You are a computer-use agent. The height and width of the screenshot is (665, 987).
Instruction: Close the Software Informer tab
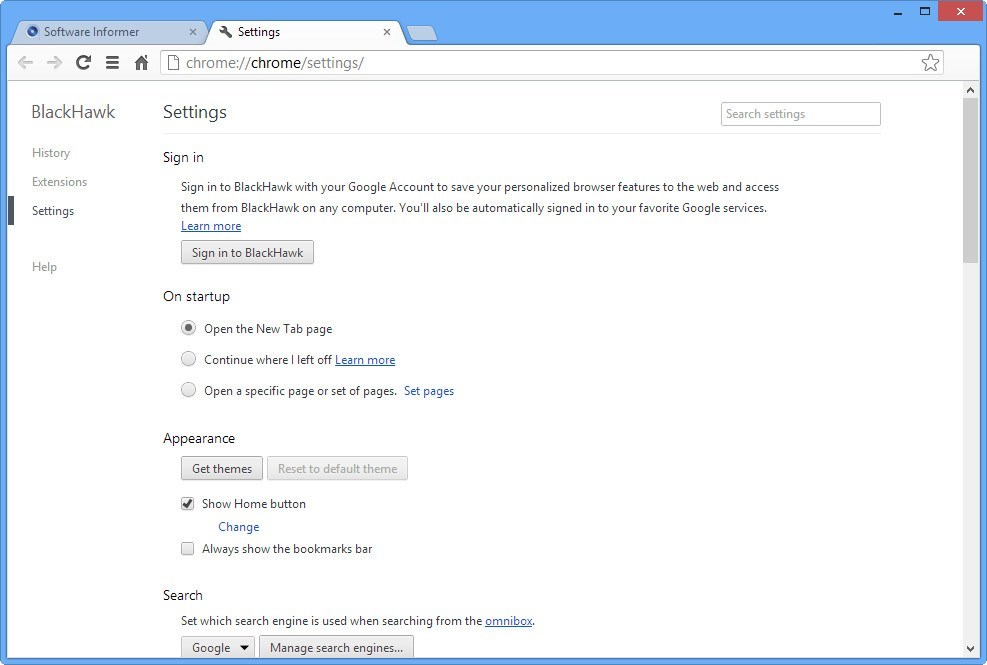click(193, 31)
